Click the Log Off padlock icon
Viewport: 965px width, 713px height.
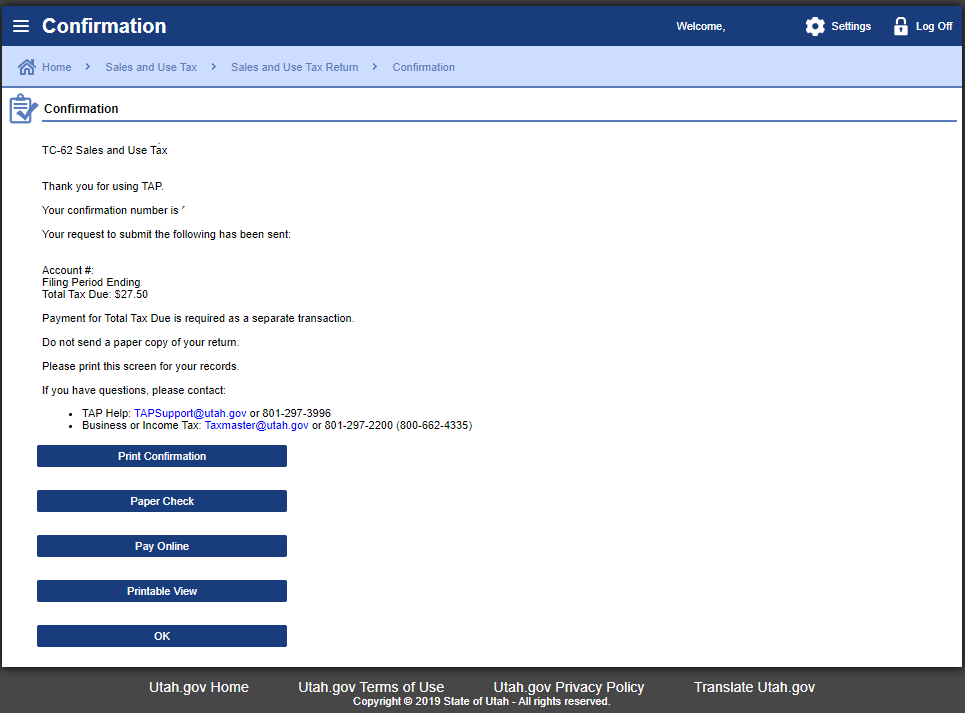[900, 26]
